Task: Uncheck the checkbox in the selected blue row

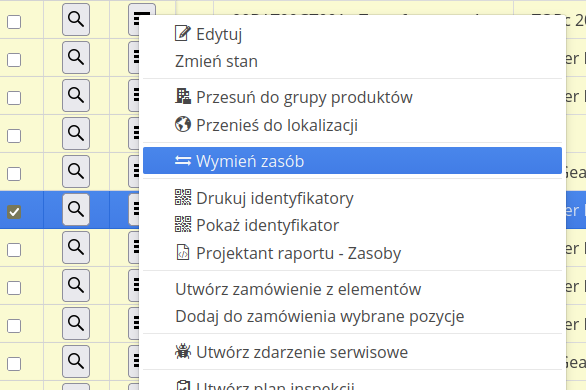Action: pyautogui.click(x=14, y=212)
